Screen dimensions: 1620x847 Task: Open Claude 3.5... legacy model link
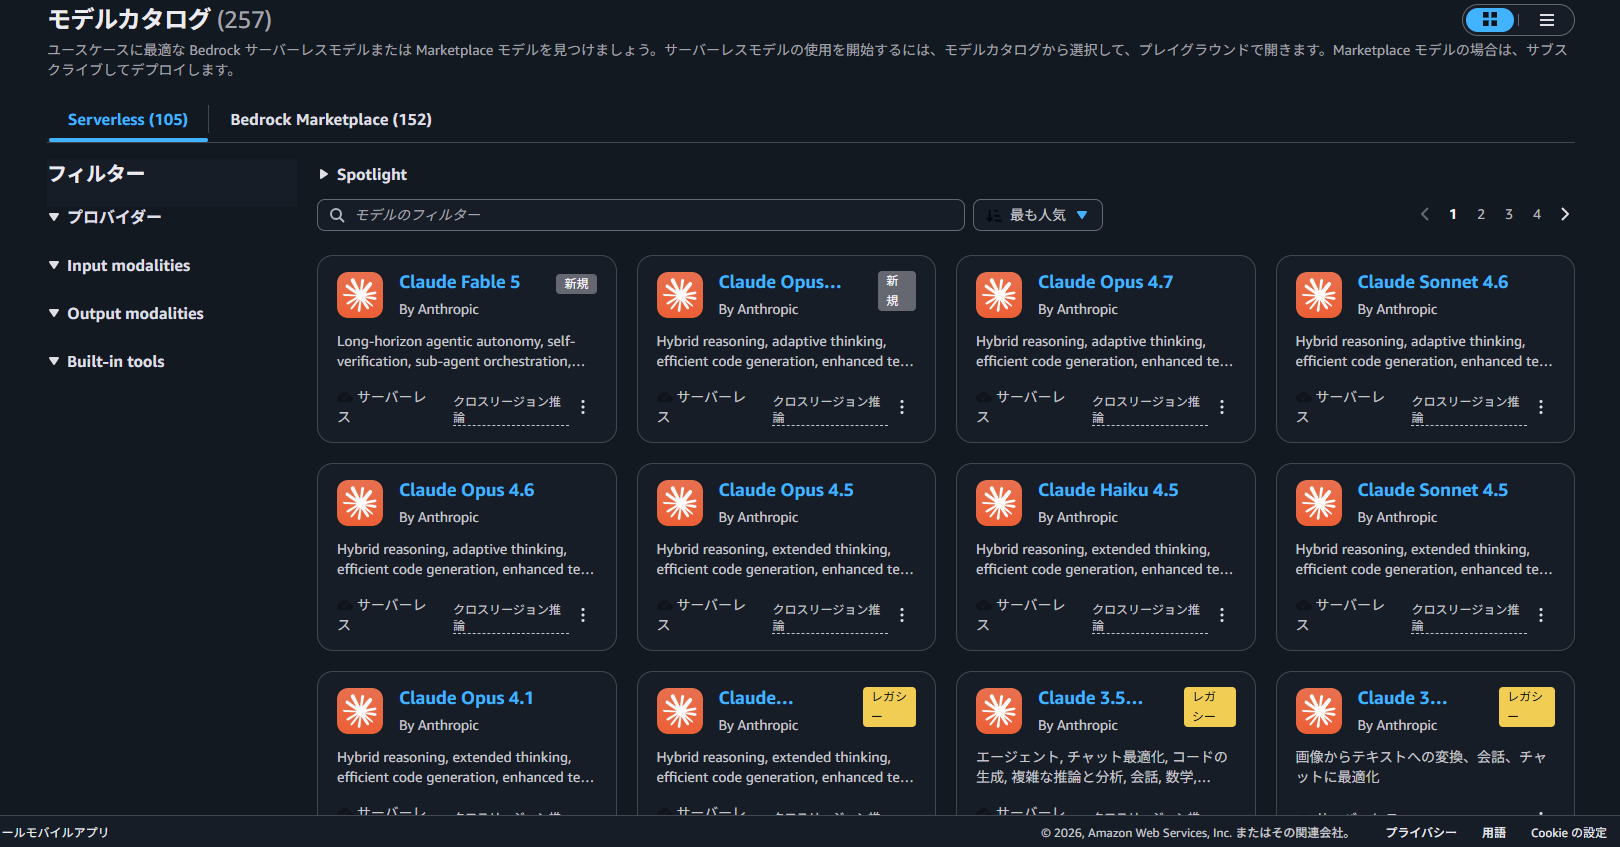(x=1090, y=698)
